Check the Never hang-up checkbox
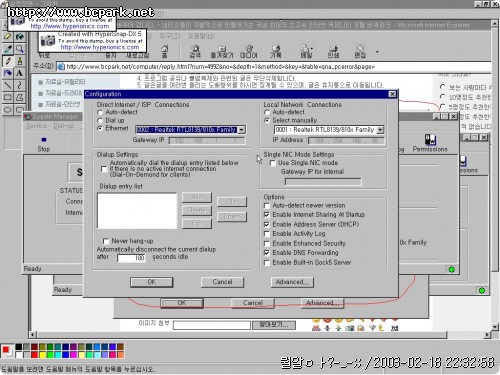 coord(106,241)
